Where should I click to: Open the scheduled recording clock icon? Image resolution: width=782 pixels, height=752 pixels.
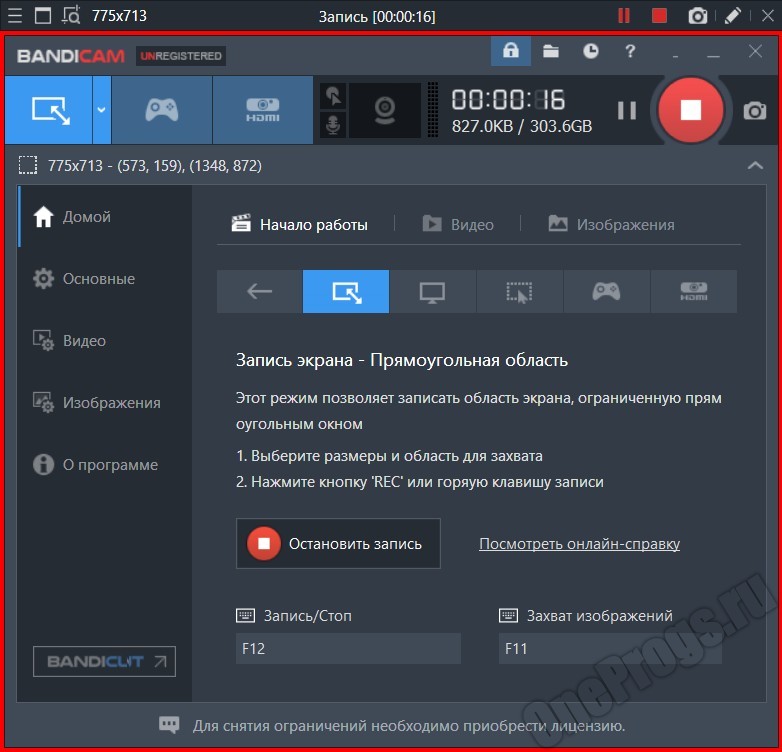[x=591, y=52]
